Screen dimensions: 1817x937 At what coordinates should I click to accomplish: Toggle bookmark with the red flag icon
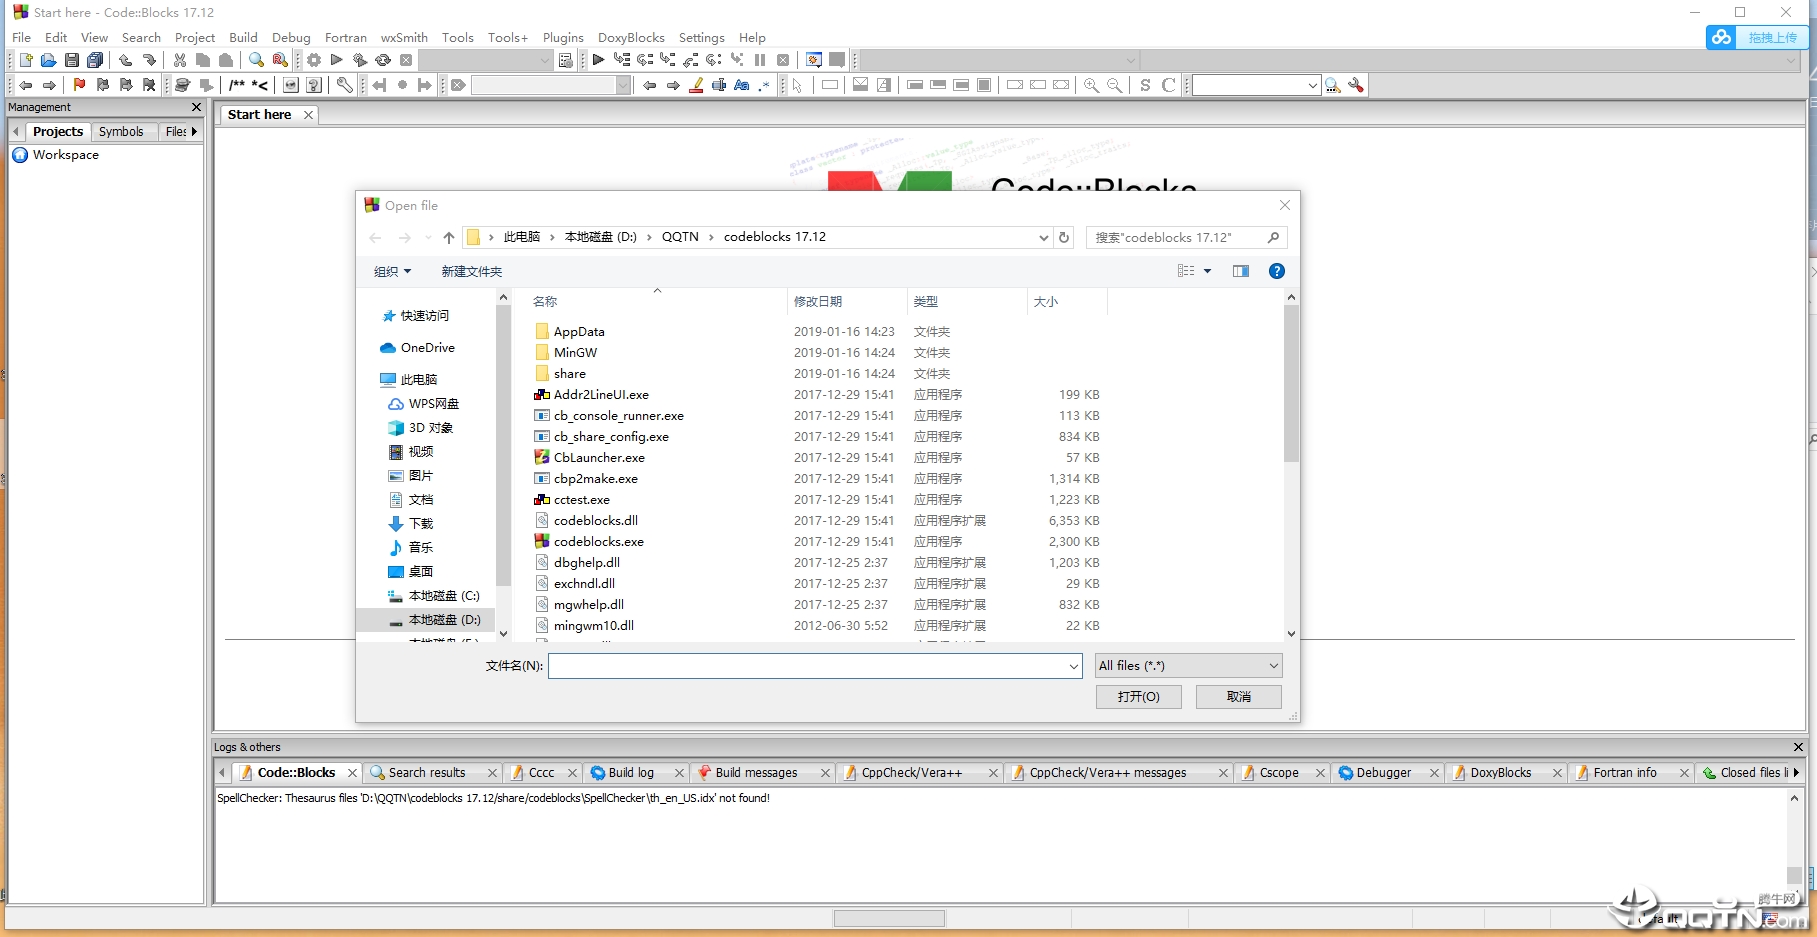tap(79, 85)
